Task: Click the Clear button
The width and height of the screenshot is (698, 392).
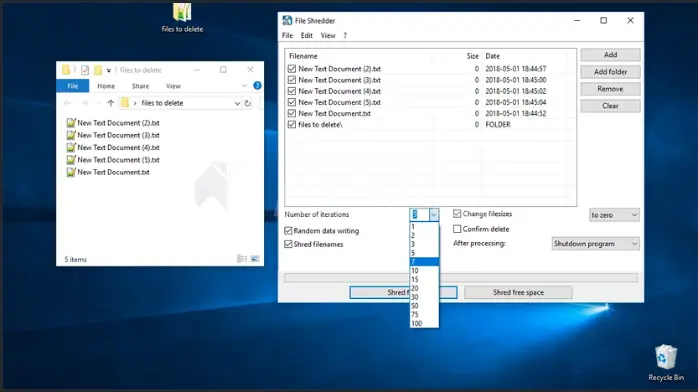Action: [610, 106]
